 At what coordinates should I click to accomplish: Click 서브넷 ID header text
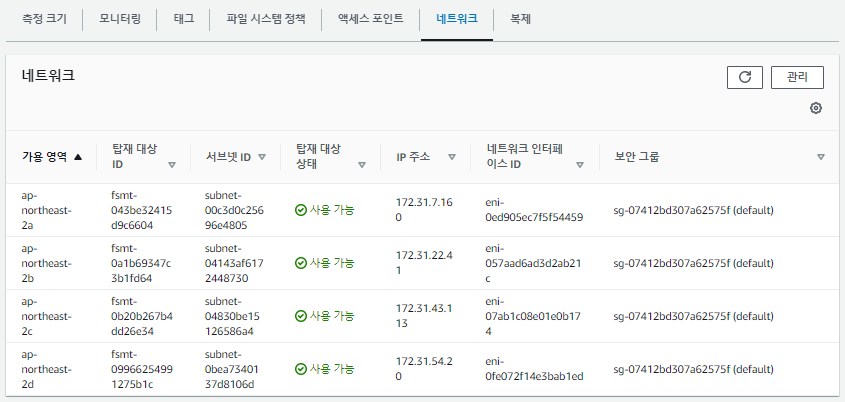coord(228,157)
